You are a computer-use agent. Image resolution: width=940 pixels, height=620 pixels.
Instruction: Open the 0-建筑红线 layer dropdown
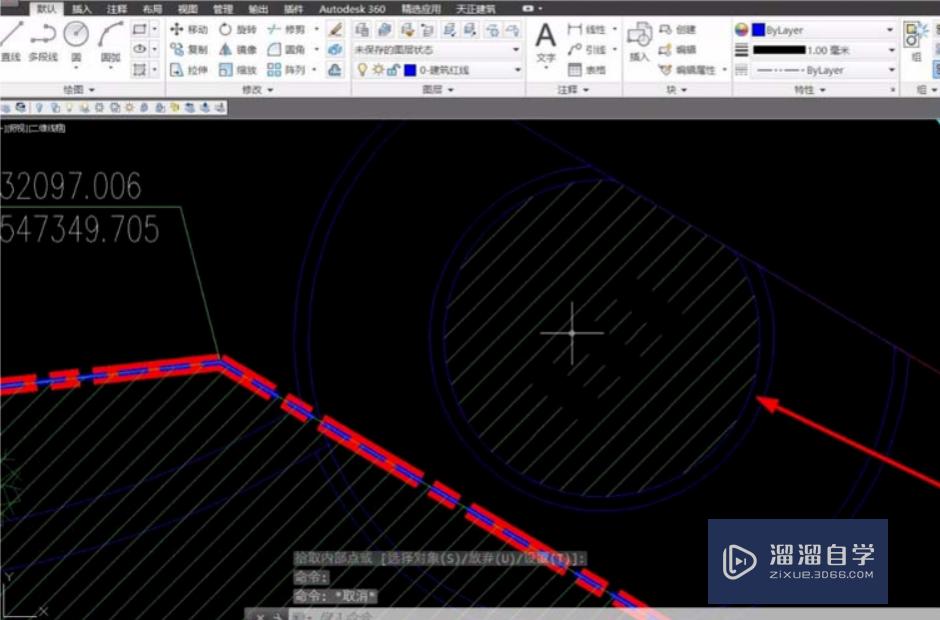coord(516,70)
